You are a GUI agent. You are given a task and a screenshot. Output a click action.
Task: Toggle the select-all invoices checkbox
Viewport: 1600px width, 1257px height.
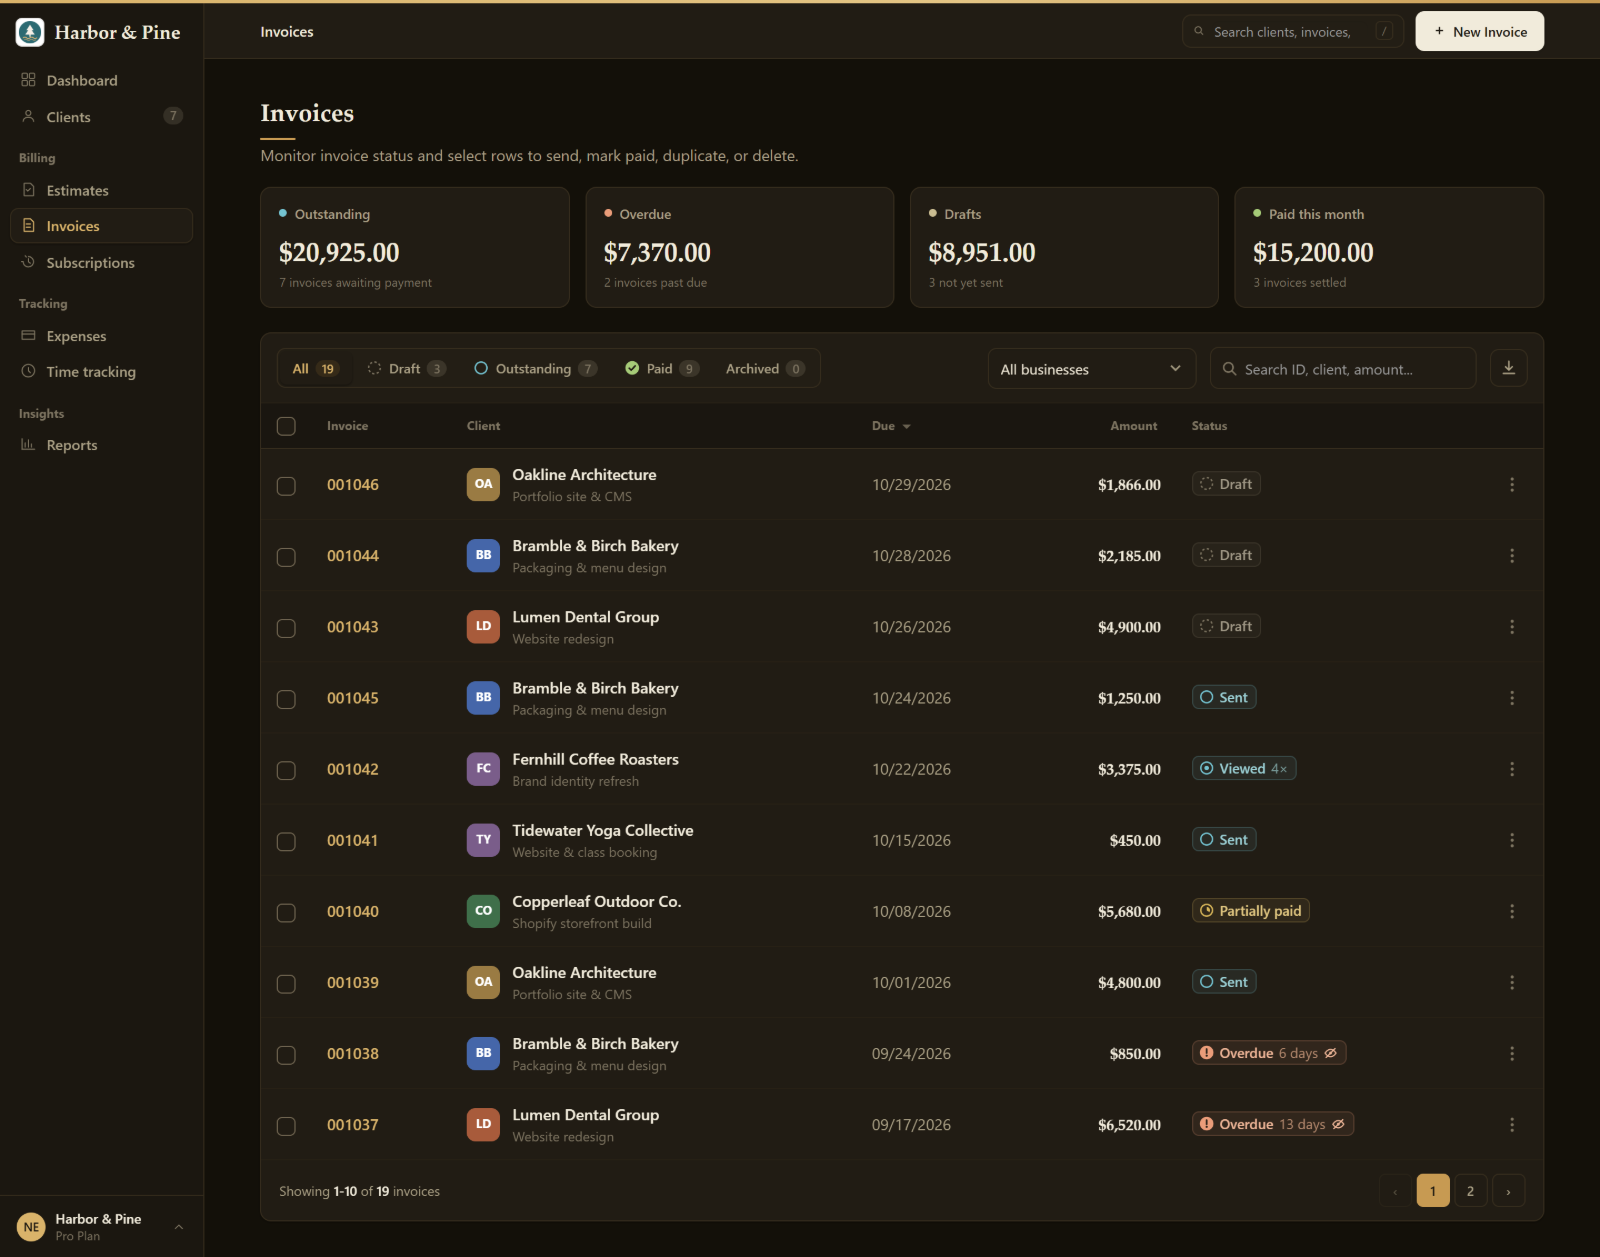[286, 426]
